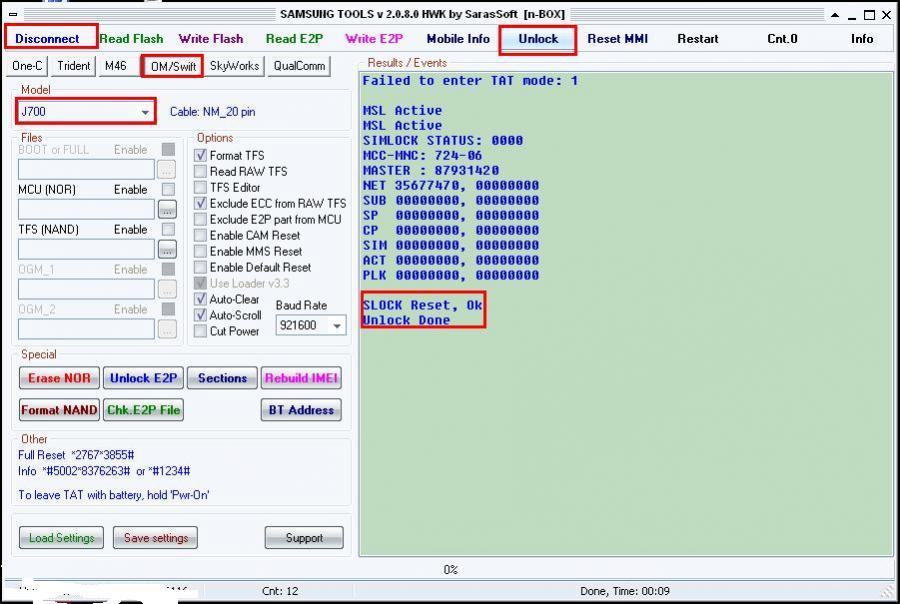Switch to the OM/Swift tab
The image size is (900, 604).
[x=173, y=66]
